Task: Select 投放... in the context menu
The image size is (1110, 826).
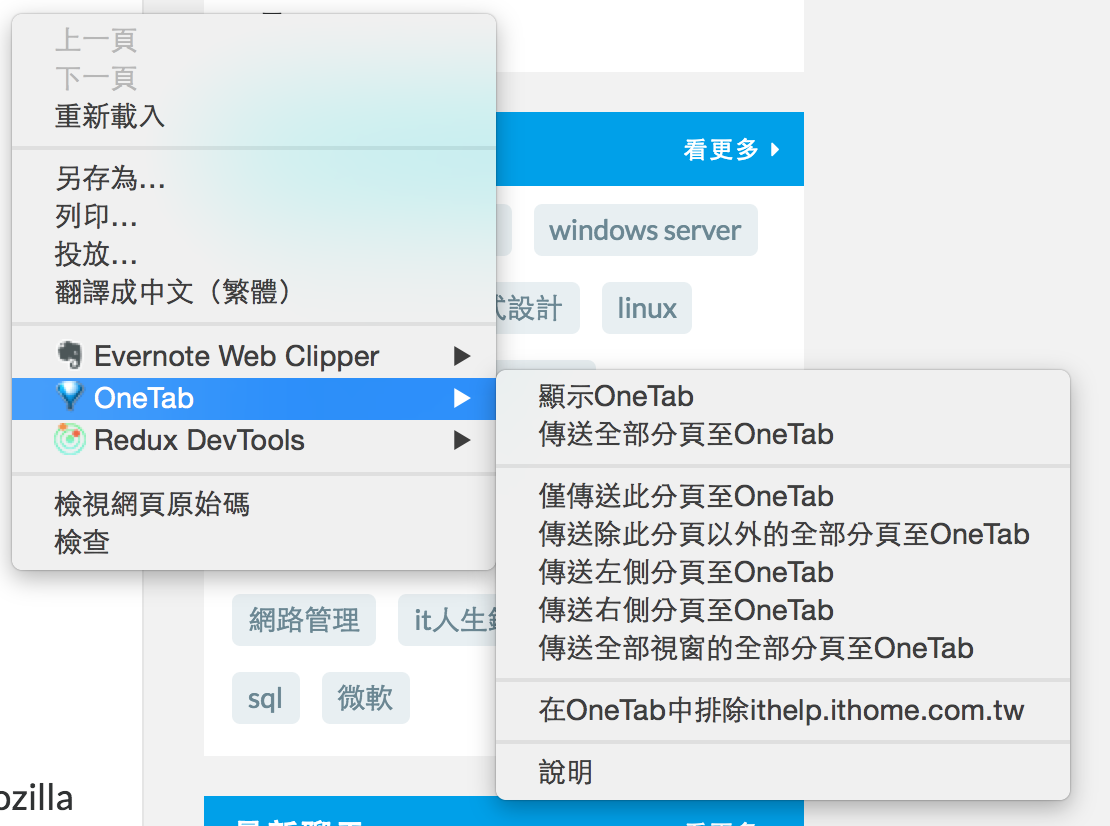Action: click(x=253, y=253)
